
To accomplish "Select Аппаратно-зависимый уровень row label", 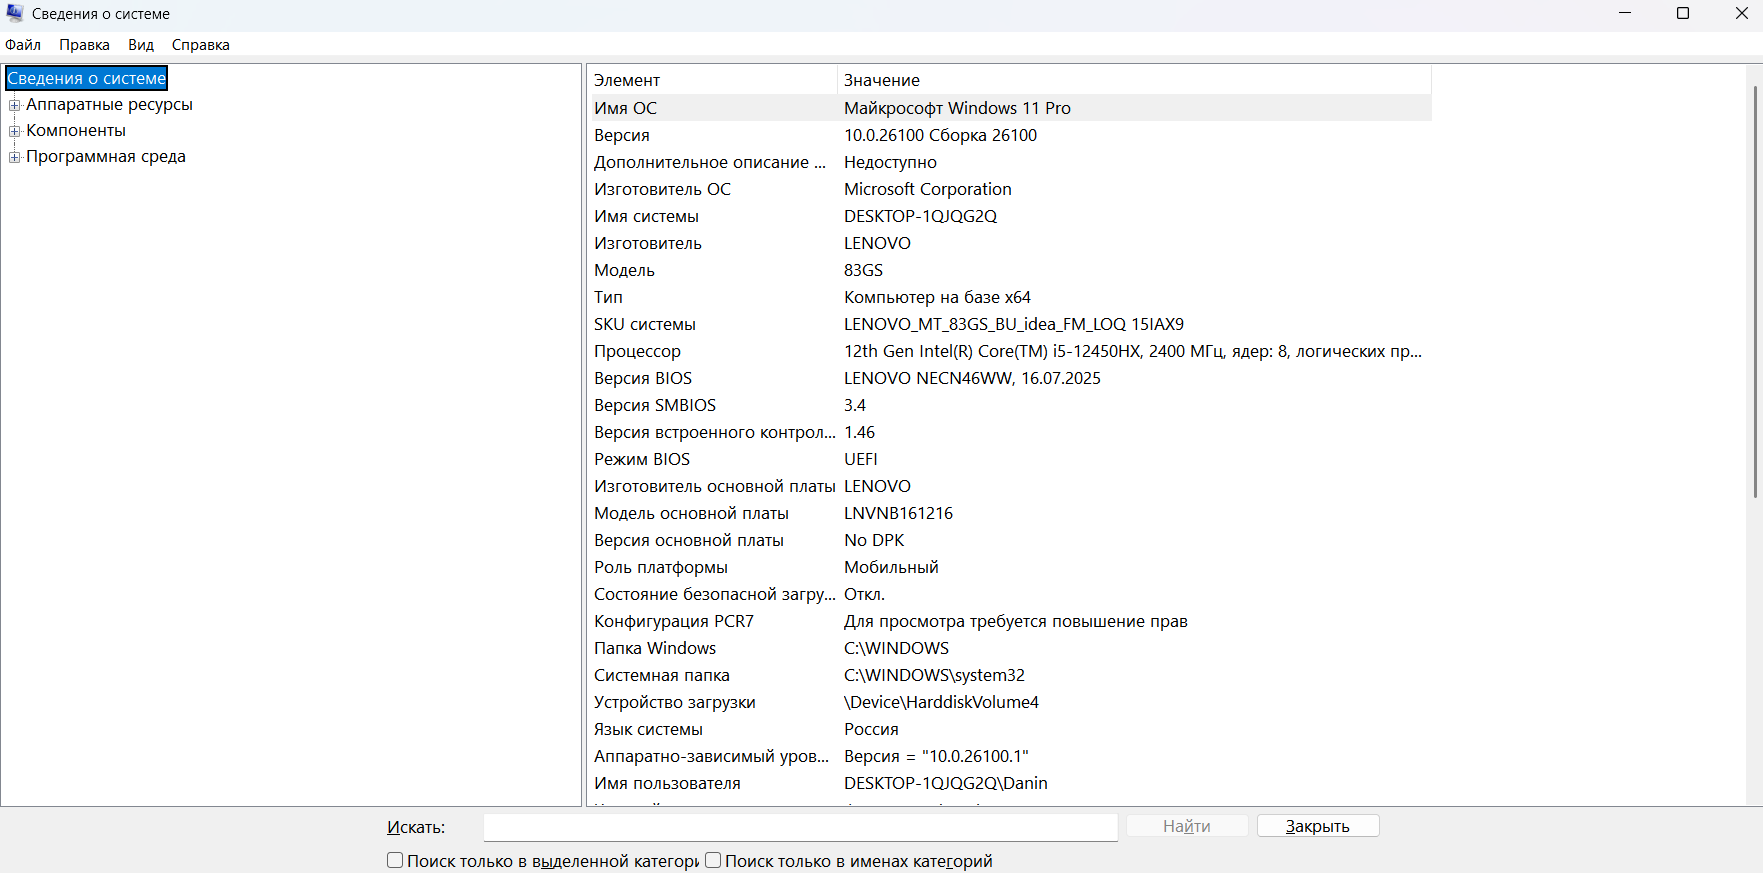I will tap(712, 756).
